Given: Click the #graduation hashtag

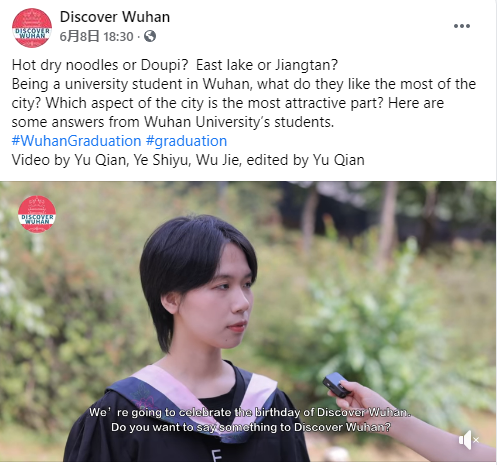Looking at the screenshot, I should [186, 141].
